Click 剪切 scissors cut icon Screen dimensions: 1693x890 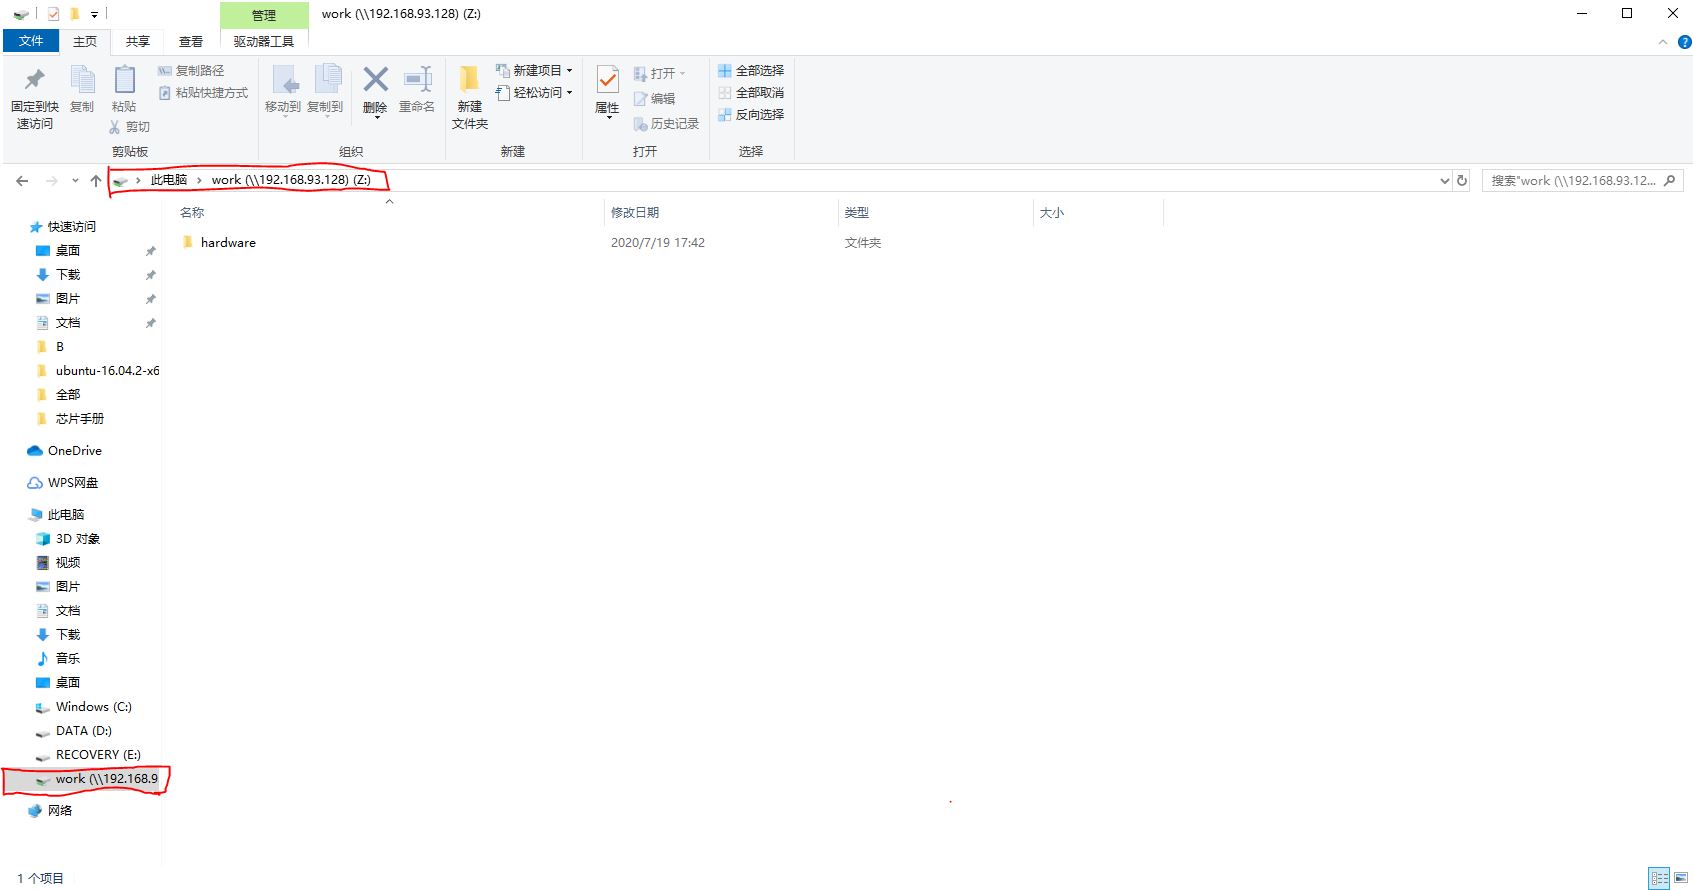[x=130, y=127]
